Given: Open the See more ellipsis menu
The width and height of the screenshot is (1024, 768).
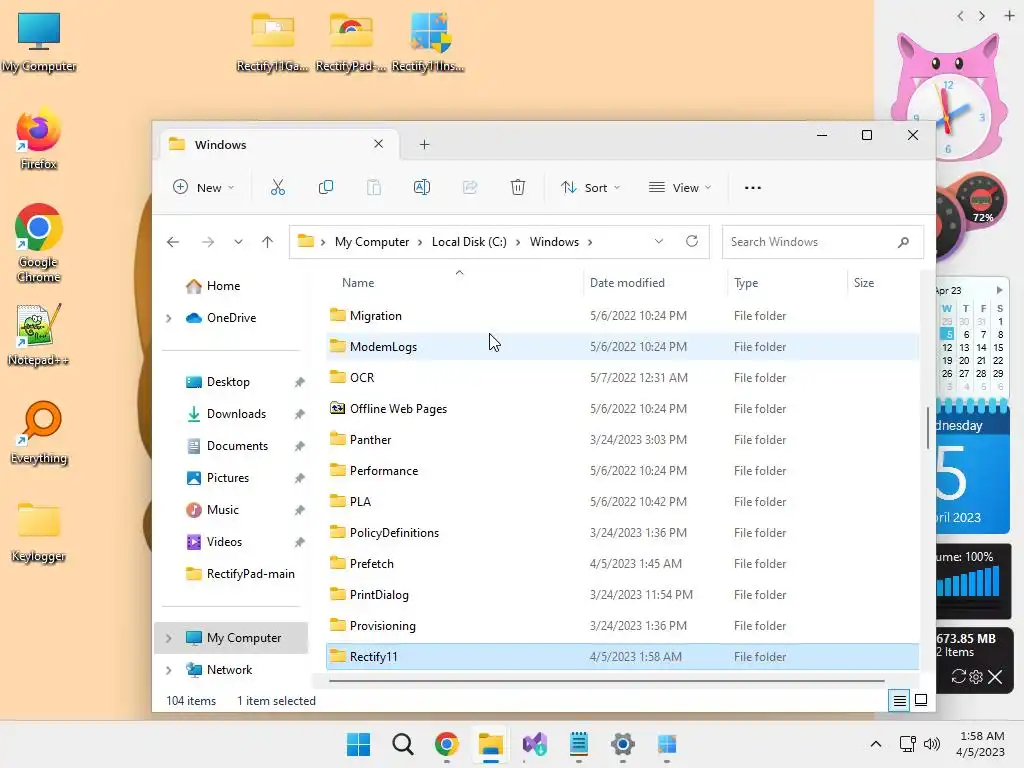Looking at the screenshot, I should (752, 187).
